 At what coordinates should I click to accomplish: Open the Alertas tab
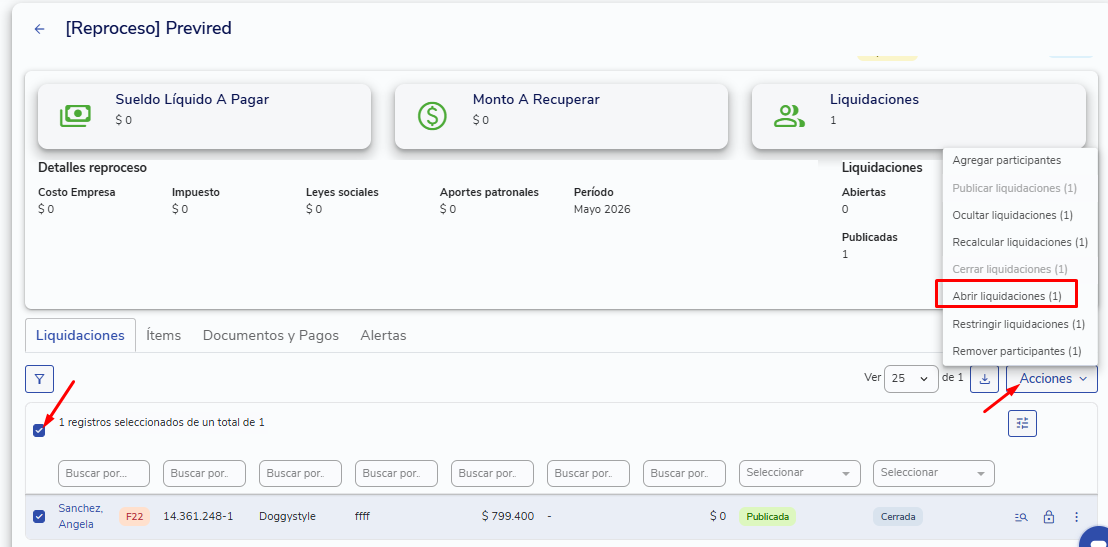[x=383, y=336]
